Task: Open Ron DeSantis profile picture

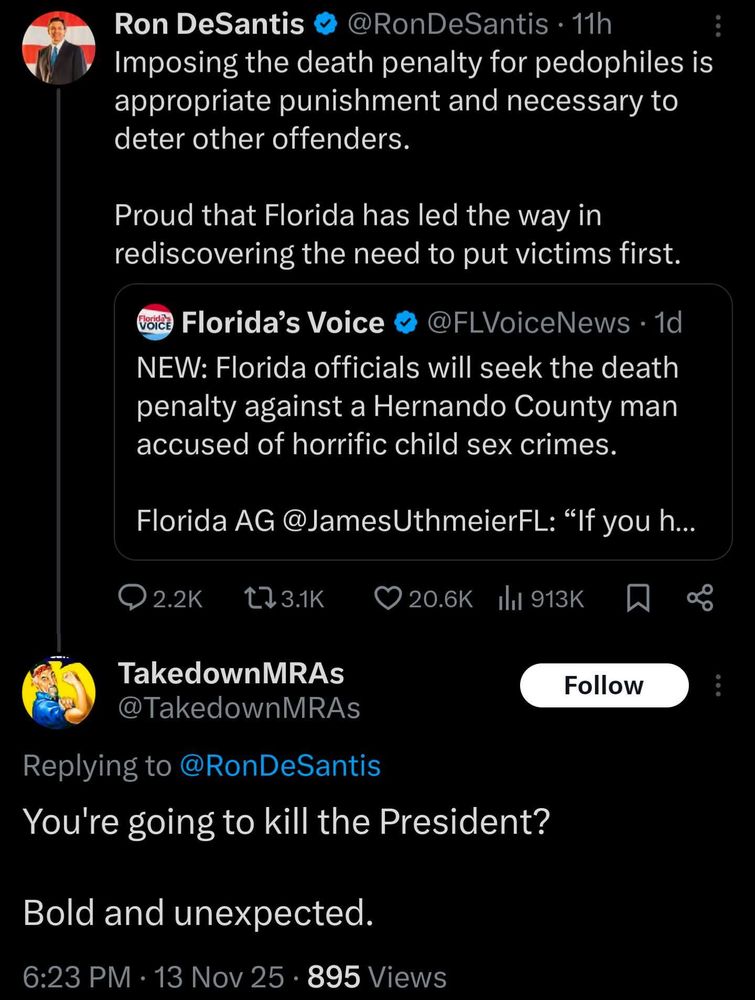Action: [58, 49]
